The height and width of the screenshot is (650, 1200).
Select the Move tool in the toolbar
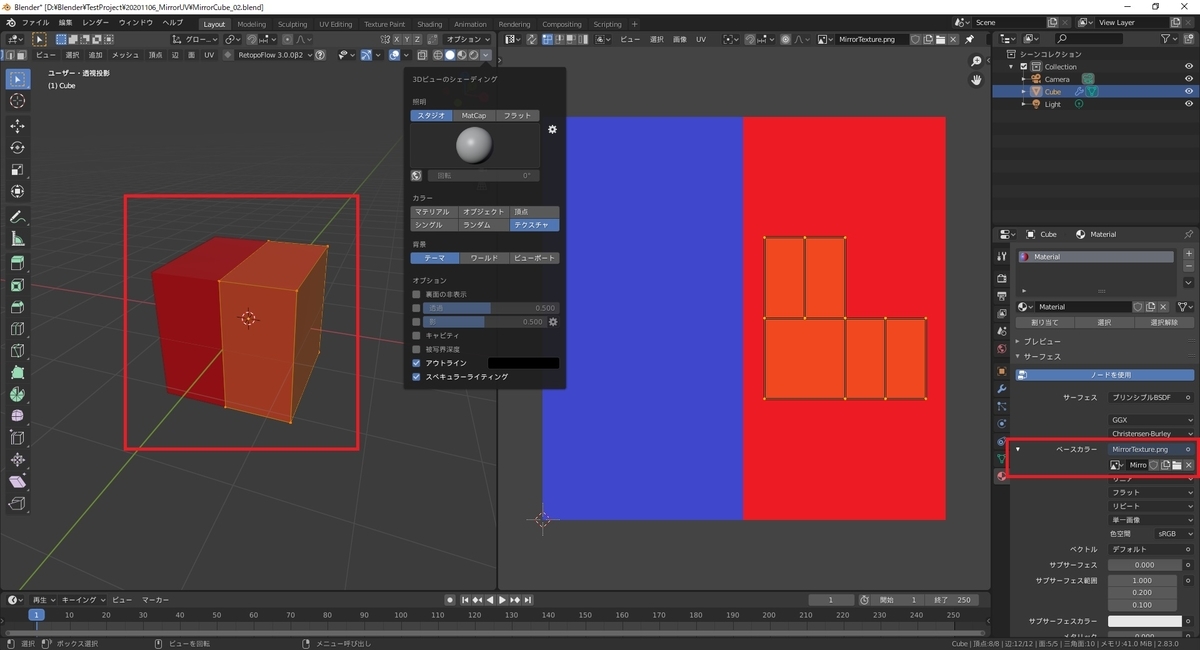point(17,126)
